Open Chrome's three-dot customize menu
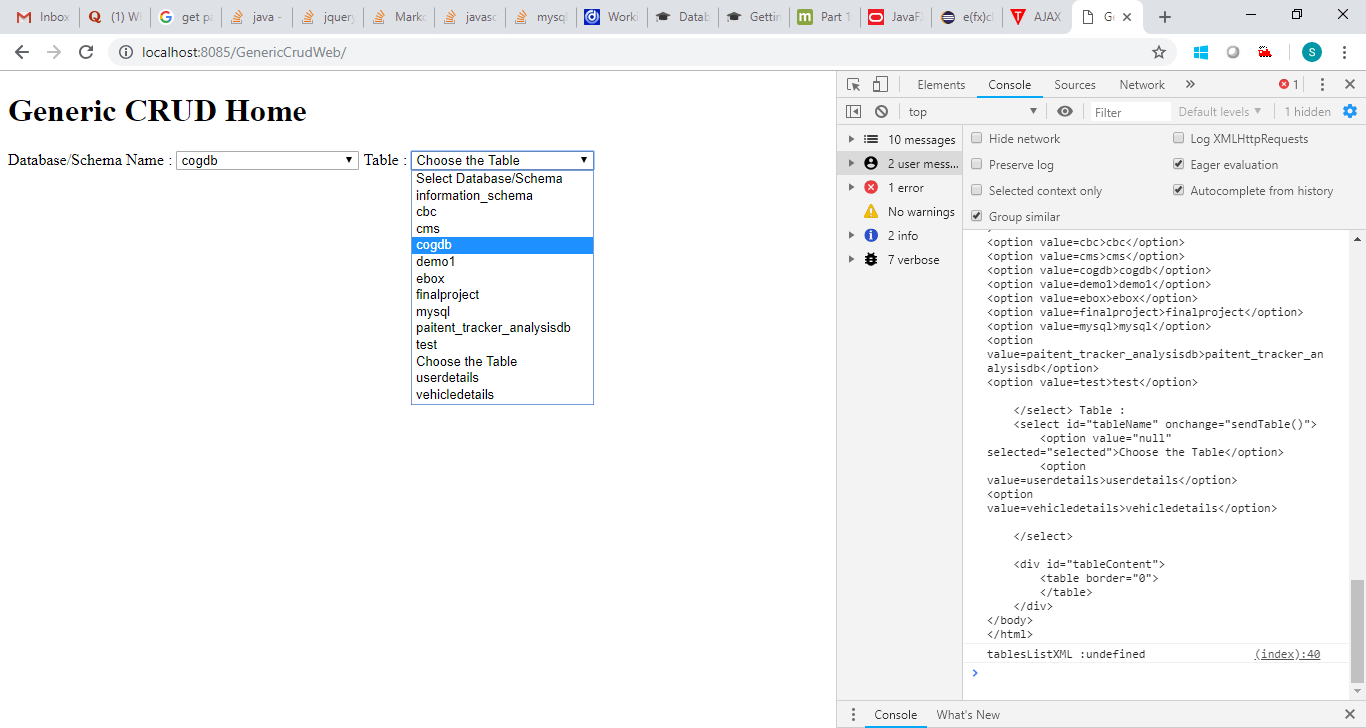 tap(1343, 51)
